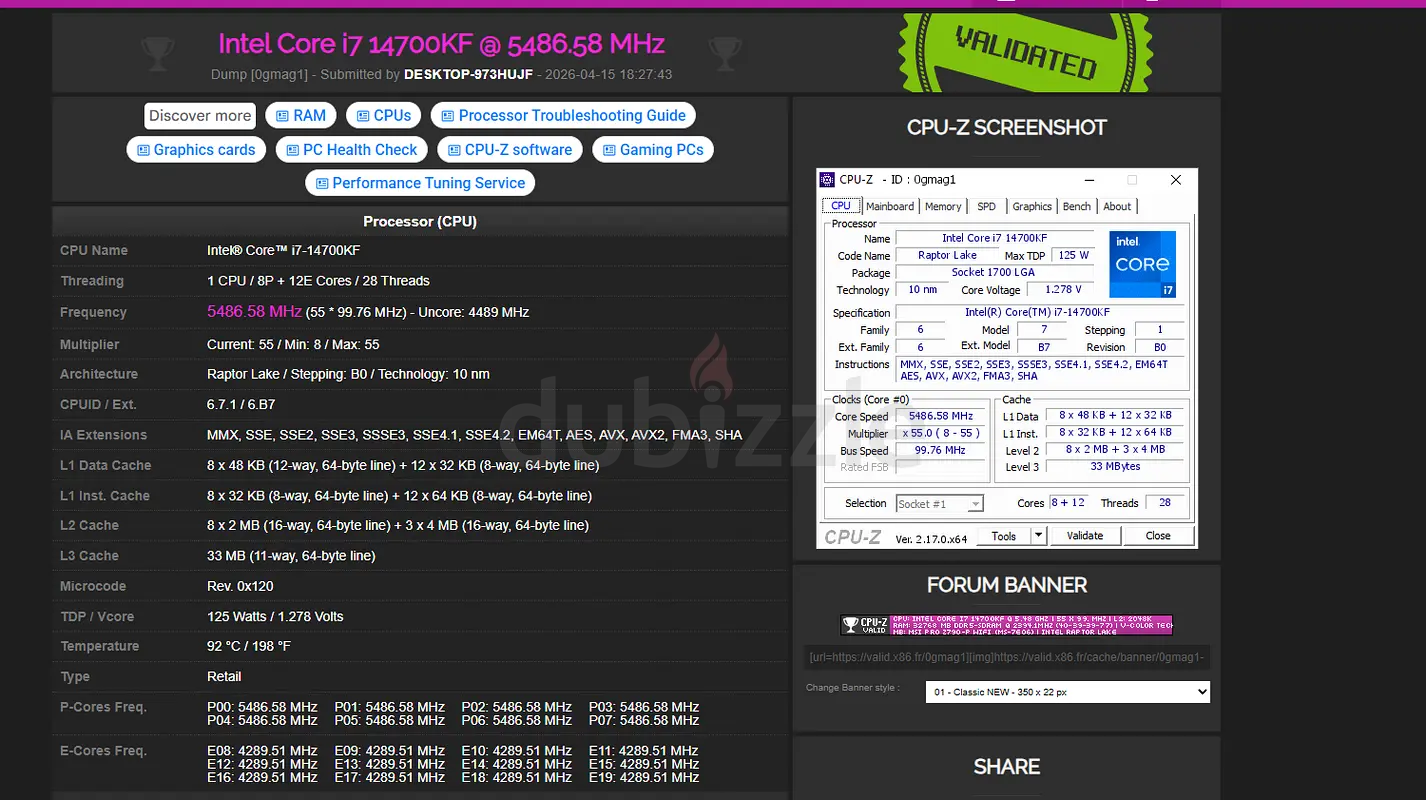Open the Graphics tab in CPU-Z
The height and width of the screenshot is (800, 1426).
[1032, 206]
